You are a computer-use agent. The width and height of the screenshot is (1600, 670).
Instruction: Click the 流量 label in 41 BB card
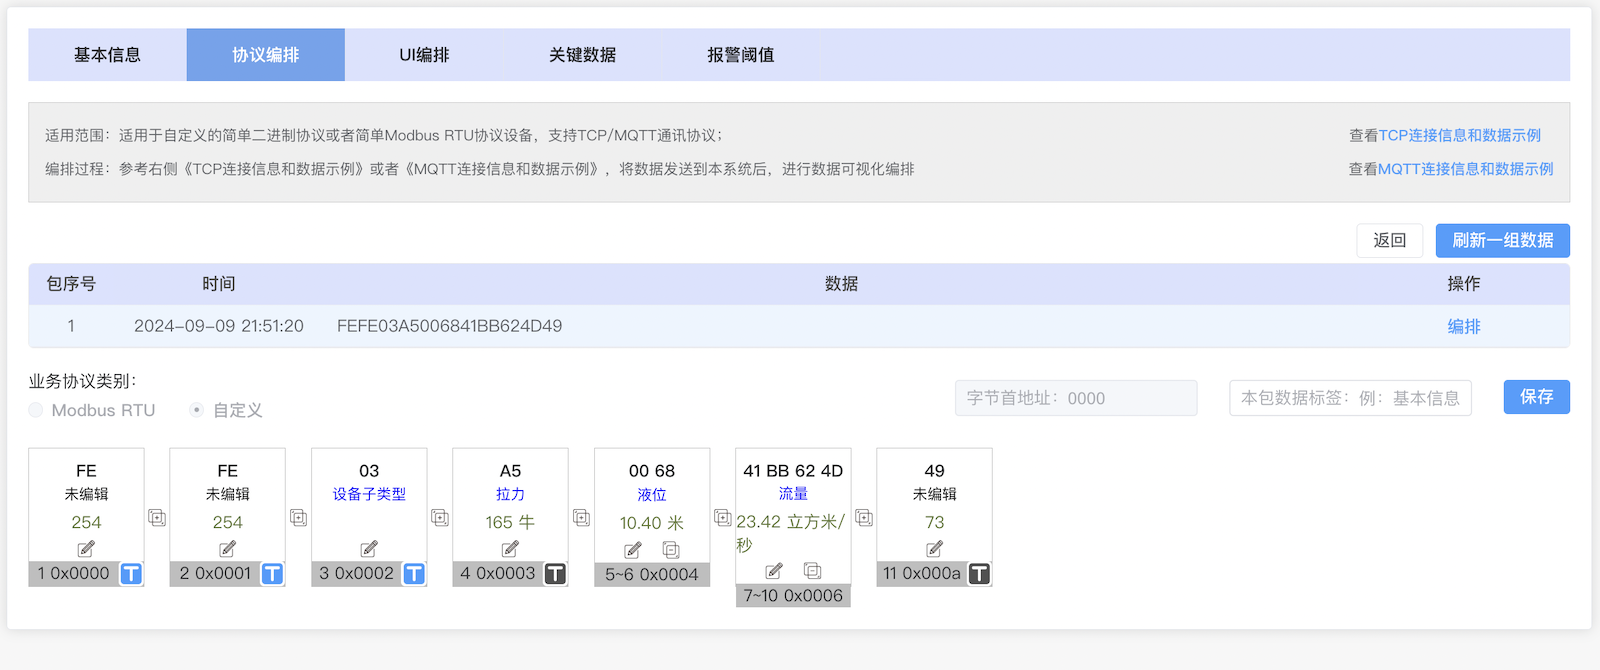click(x=793, y=494)
